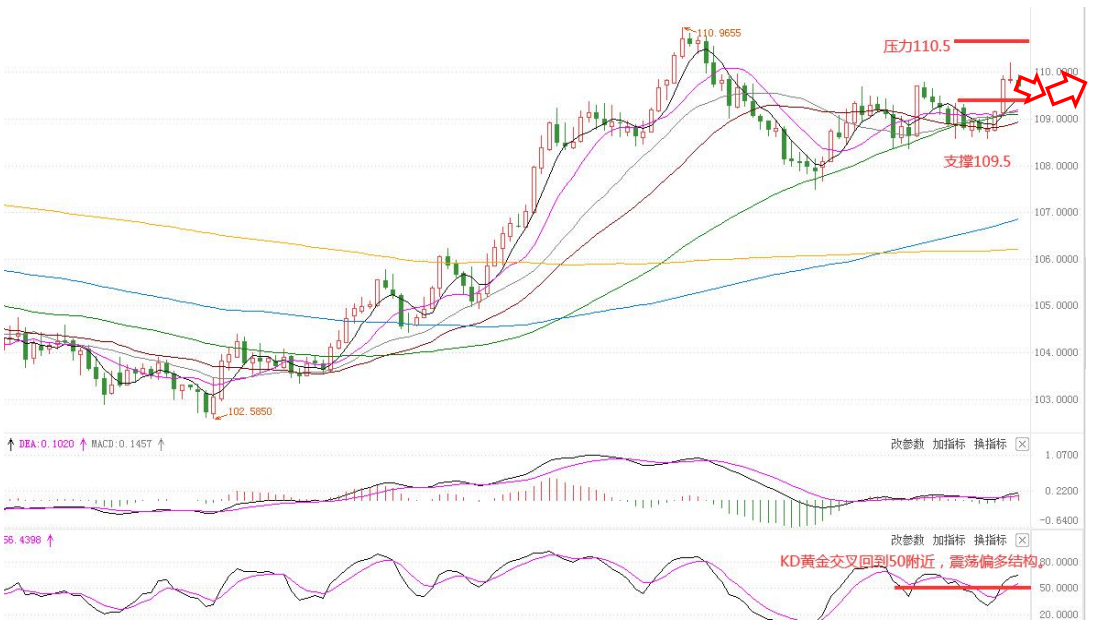Click 加指标 in the KD panel
Screen dimensions: 1107x632
point(949,540)
